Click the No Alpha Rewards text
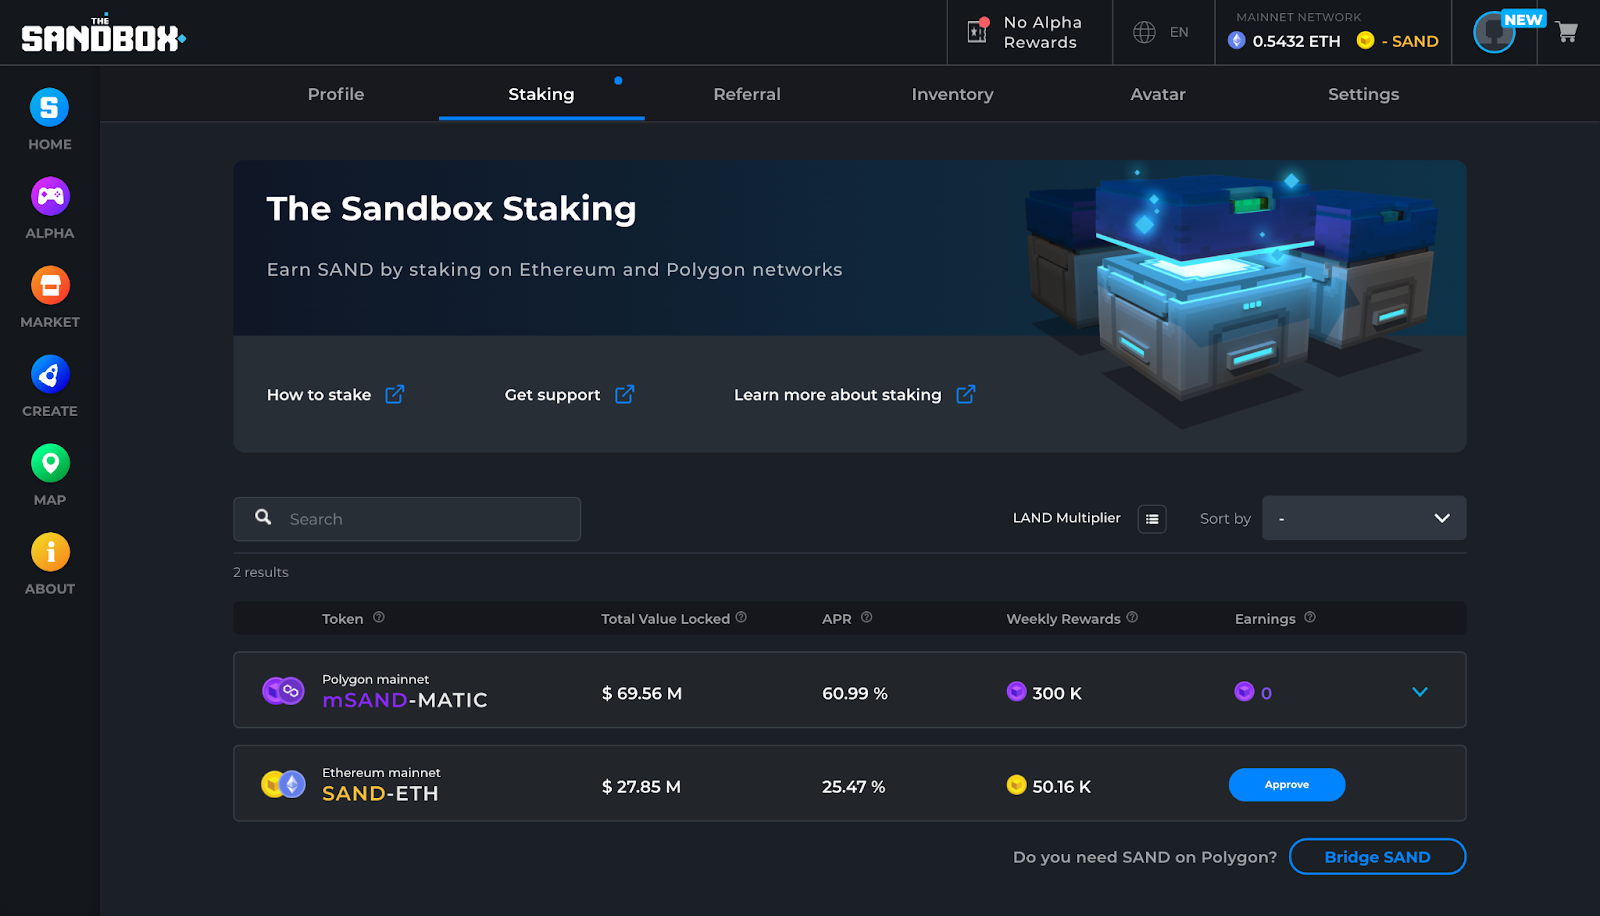 click(x=1042, y=32)
